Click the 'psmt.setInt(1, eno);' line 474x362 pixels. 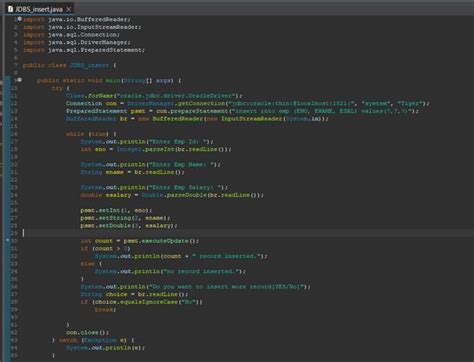coord(116,210)
